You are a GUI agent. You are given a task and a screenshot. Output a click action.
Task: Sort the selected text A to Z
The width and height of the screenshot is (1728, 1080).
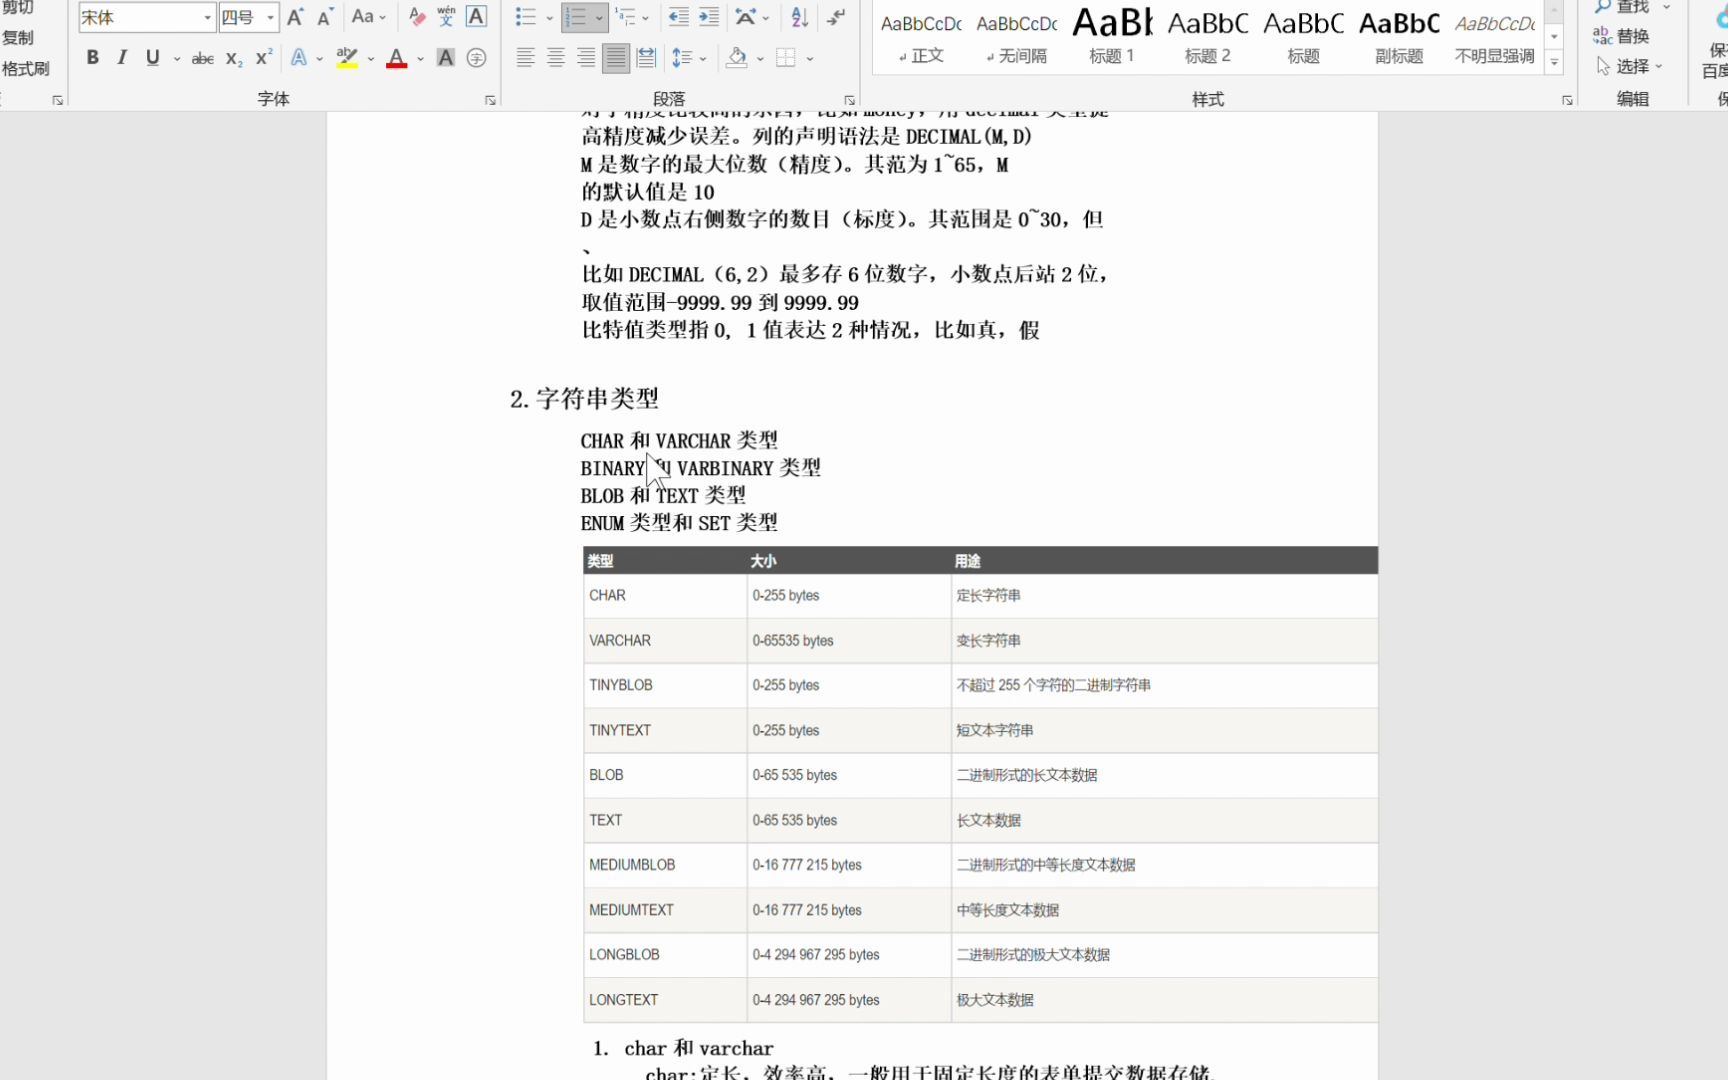(800, 17)
